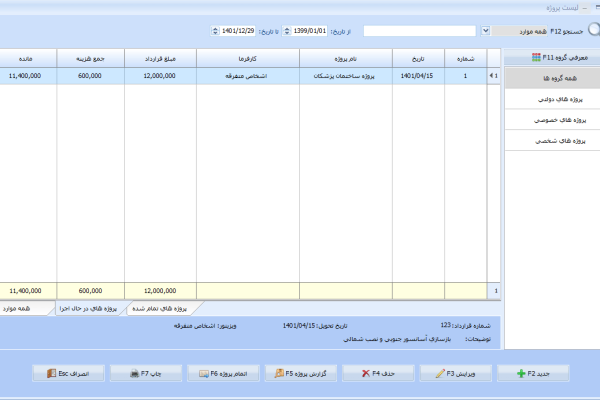
Task: Click the search magnifier icon
Action: point(594,30)
